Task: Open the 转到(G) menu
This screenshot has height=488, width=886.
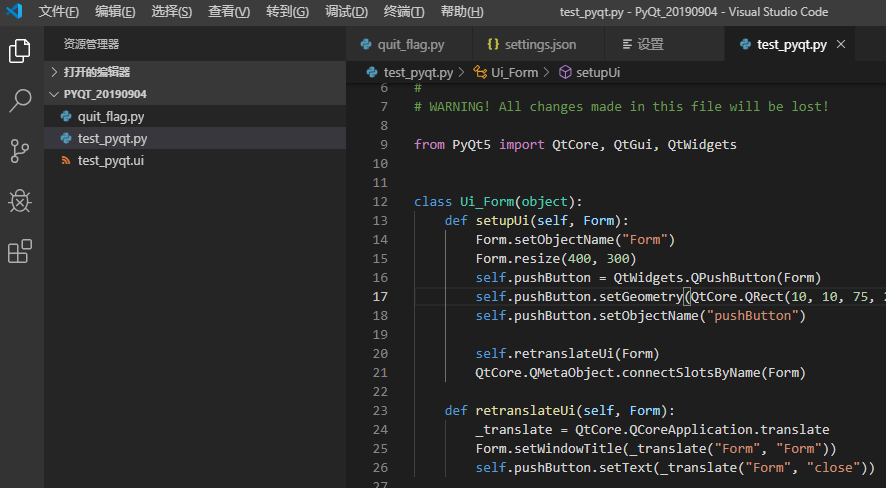Action: tap(288, 11)
